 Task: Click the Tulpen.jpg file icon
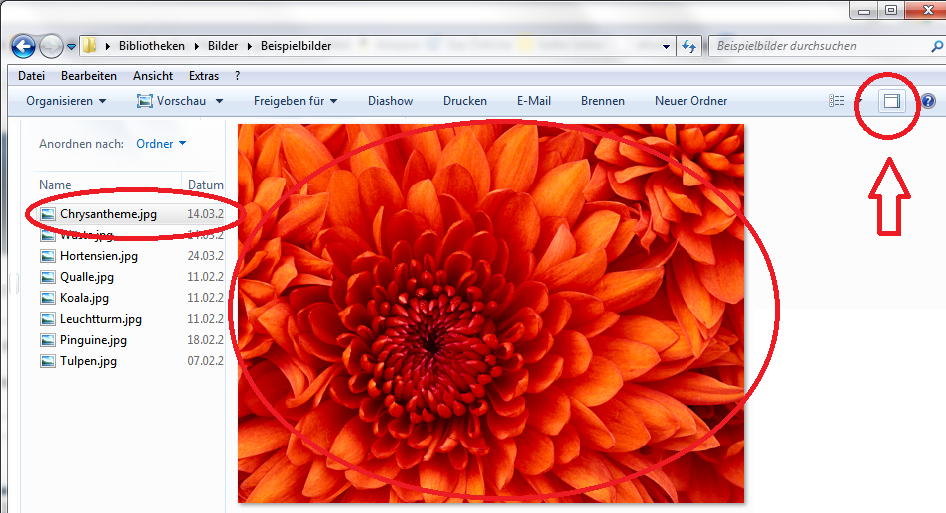pos(48,361)
